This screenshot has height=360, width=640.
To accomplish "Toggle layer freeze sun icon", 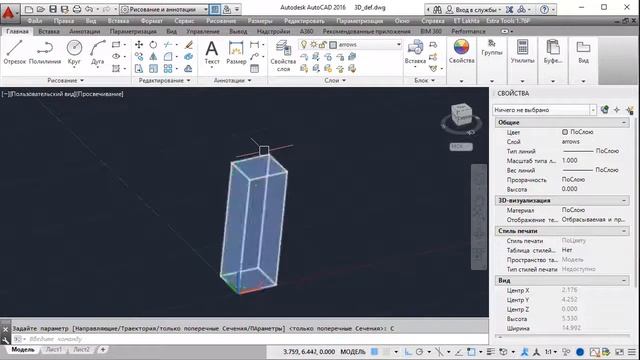I will pyautogui.click(x=313, y=44).
